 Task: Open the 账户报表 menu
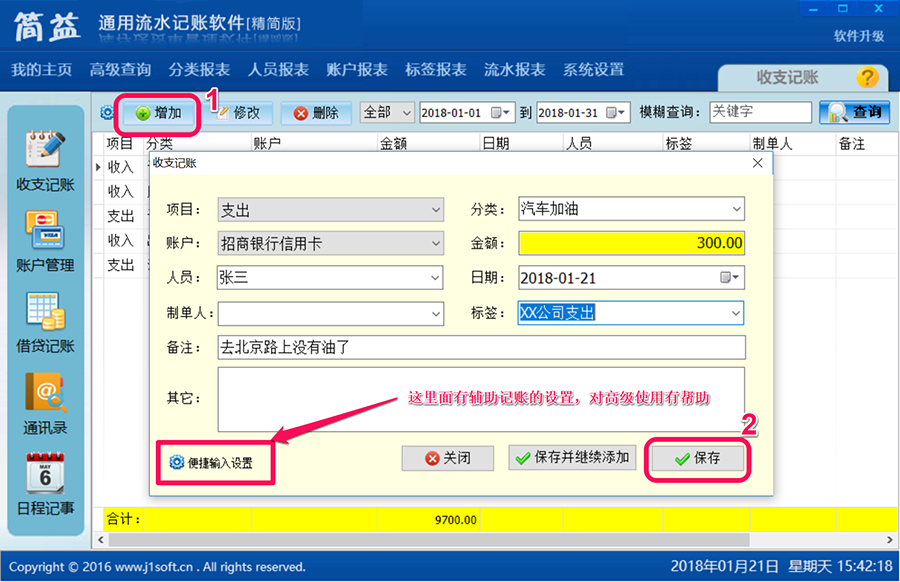357,69
